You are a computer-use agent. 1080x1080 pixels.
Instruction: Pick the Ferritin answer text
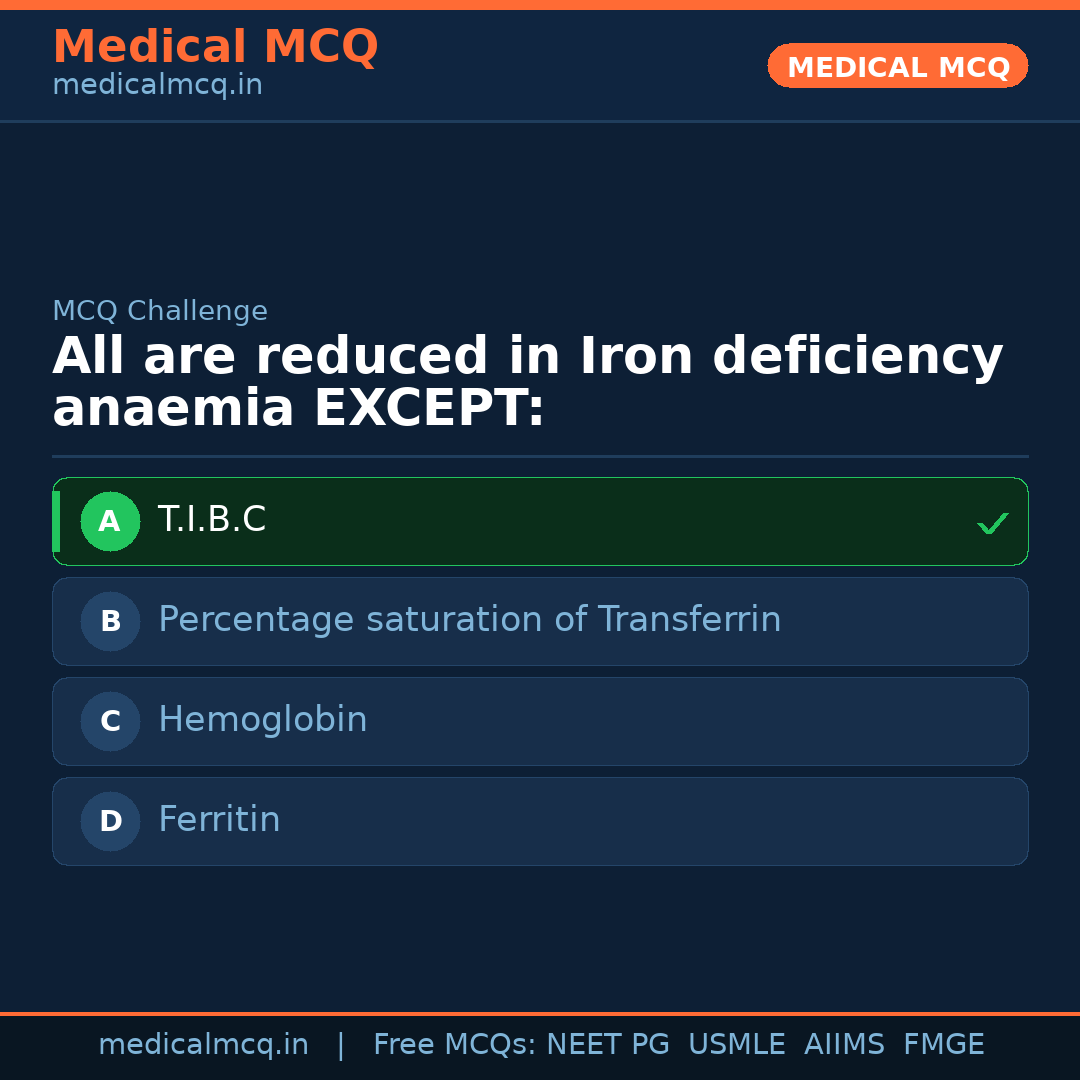219,820
